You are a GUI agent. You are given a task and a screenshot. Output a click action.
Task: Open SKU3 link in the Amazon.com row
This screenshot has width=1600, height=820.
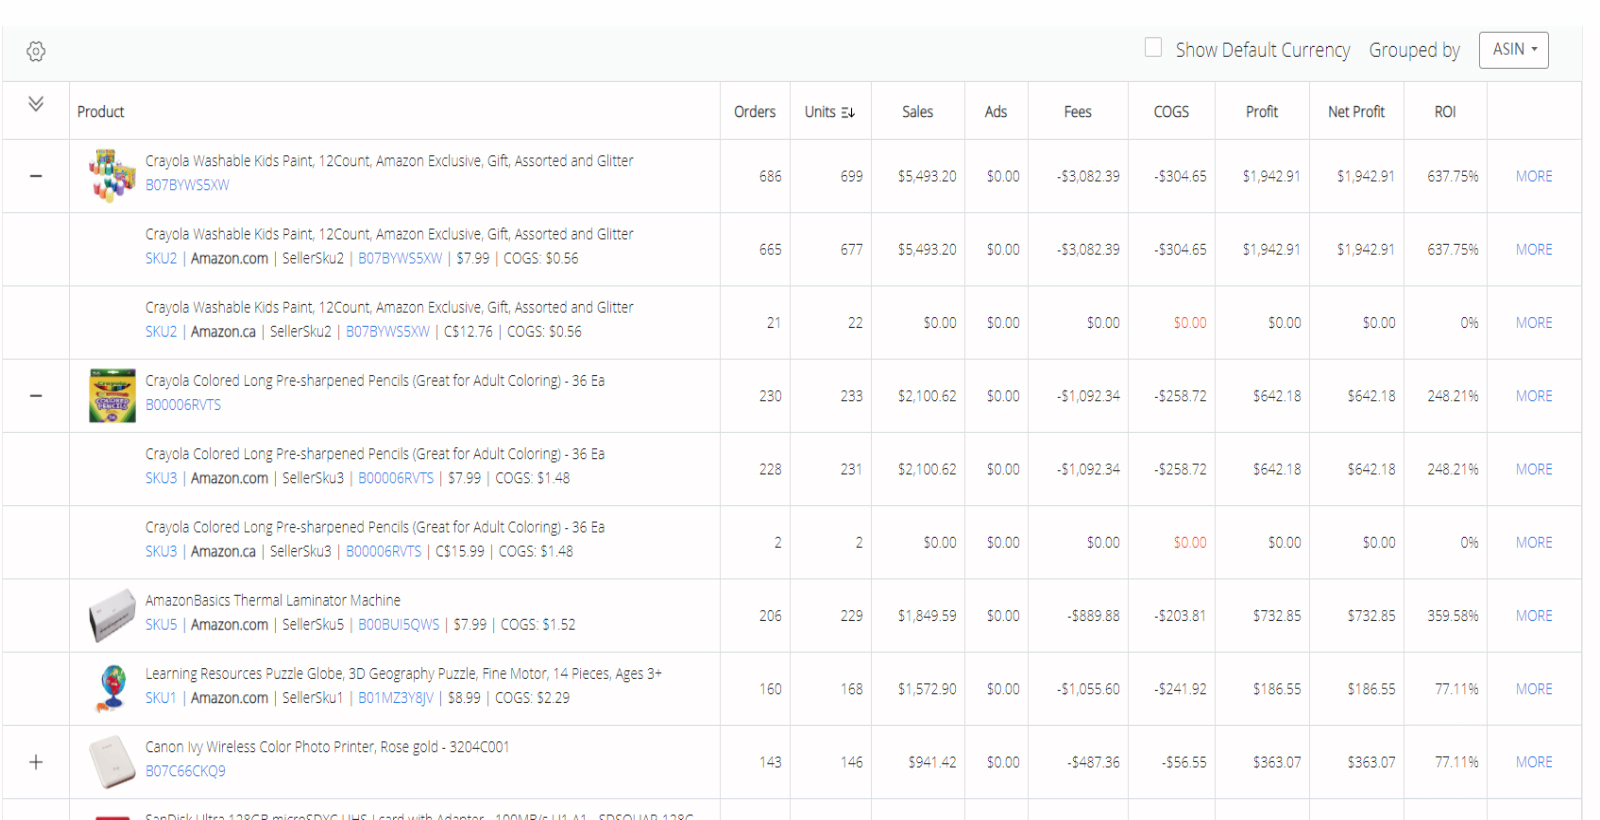point(161,478)
